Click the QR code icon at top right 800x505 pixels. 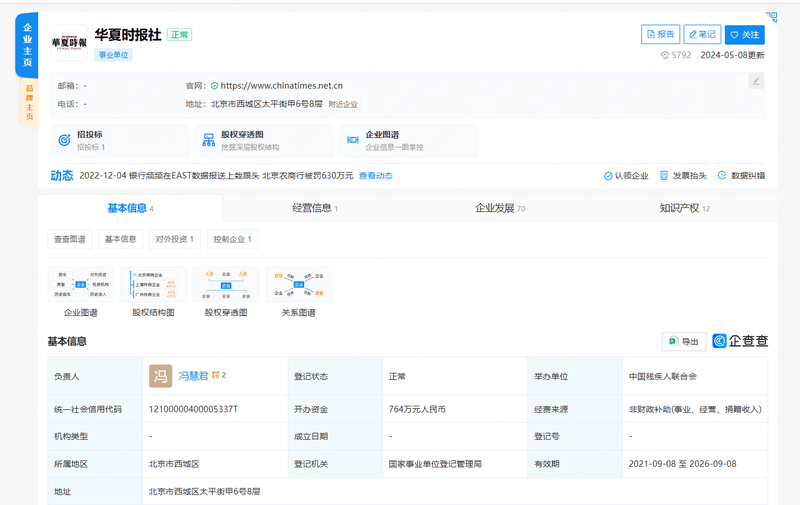point(771,17)
